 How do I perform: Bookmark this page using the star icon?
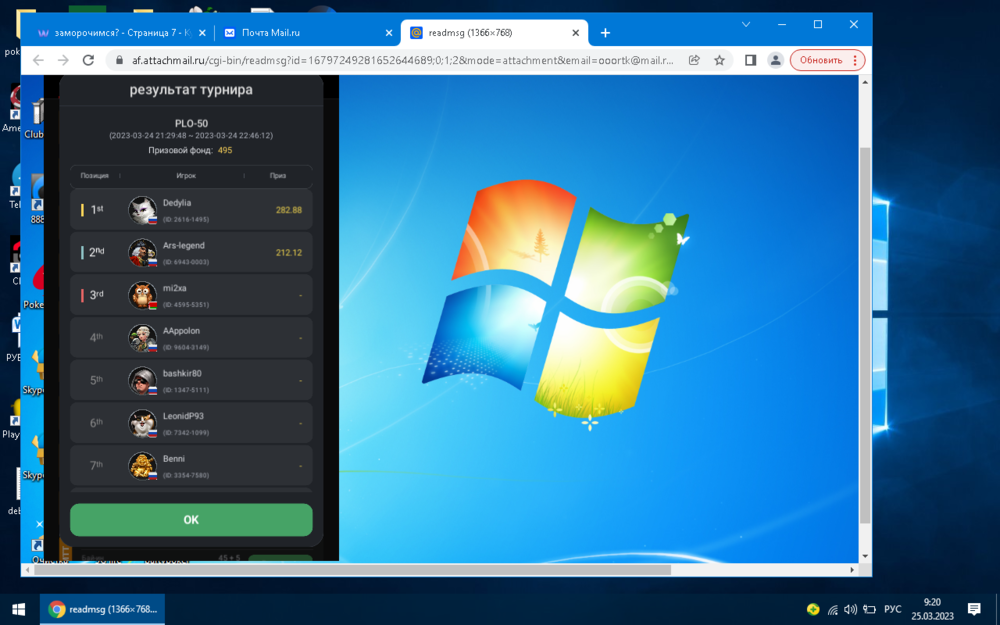coord(719,60)
